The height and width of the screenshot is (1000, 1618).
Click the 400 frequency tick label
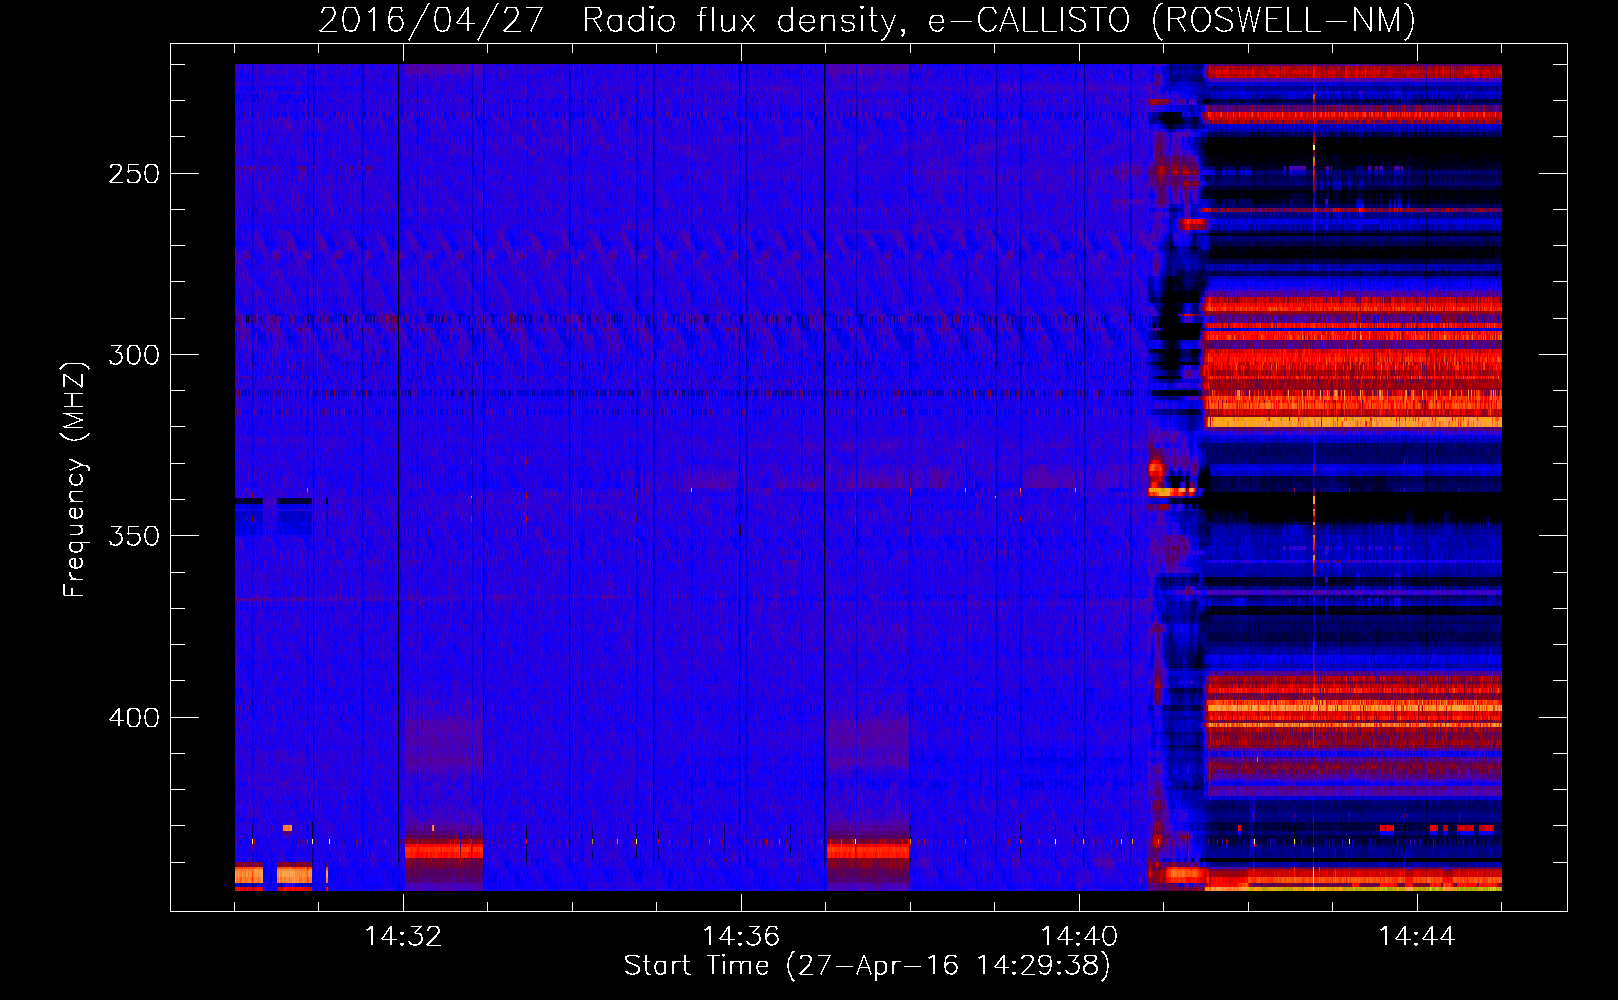(x=134, y=718)
